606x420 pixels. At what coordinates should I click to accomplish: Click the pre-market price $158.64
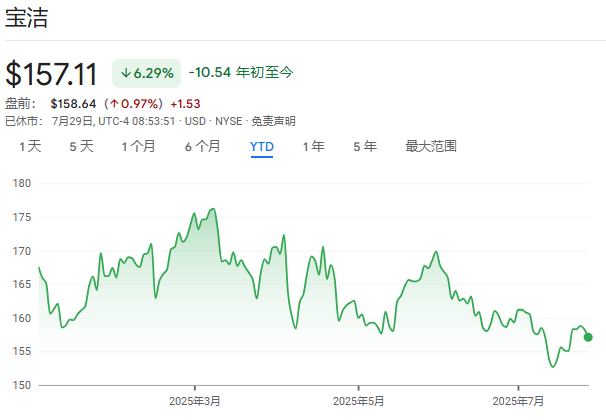click(73, 104)
